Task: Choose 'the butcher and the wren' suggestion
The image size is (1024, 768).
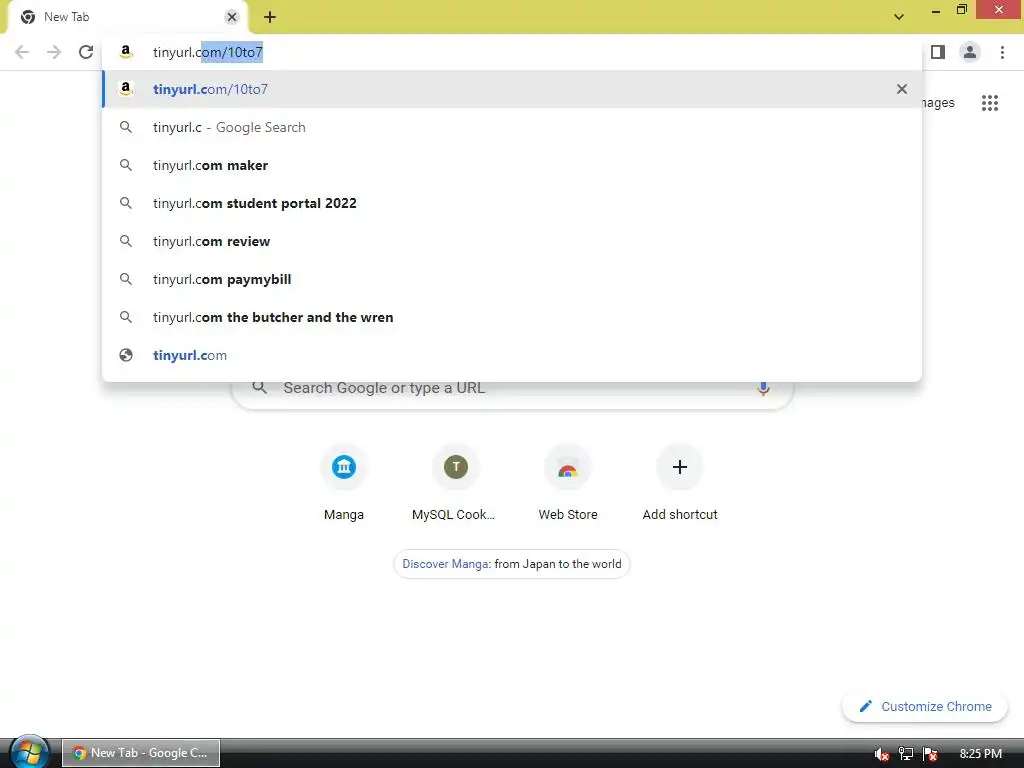Action: tap(512, 317)
